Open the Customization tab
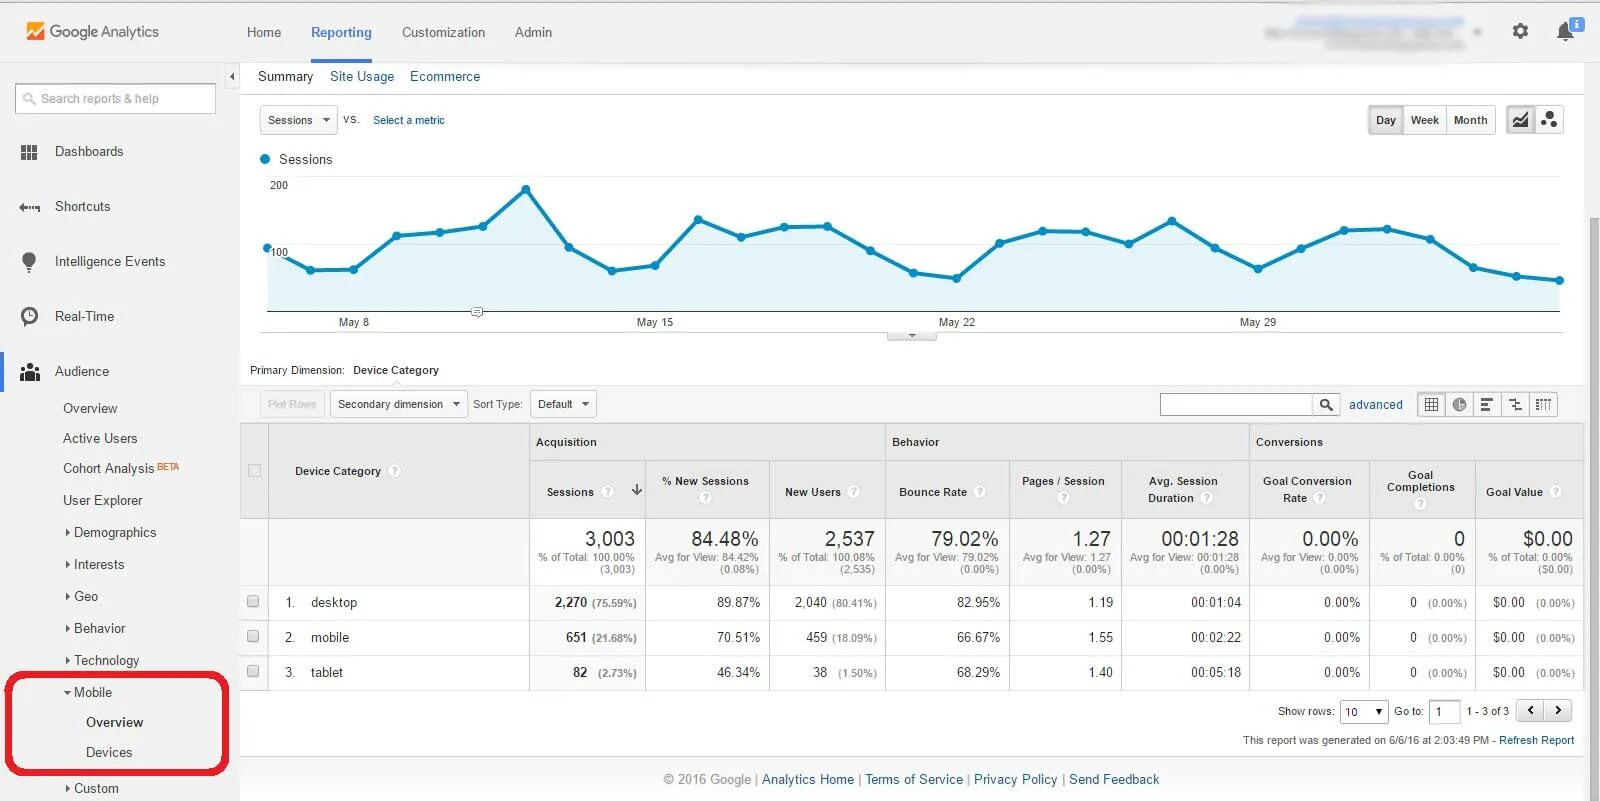This screenshot has height=801, width=1600. tap(443, 32)
